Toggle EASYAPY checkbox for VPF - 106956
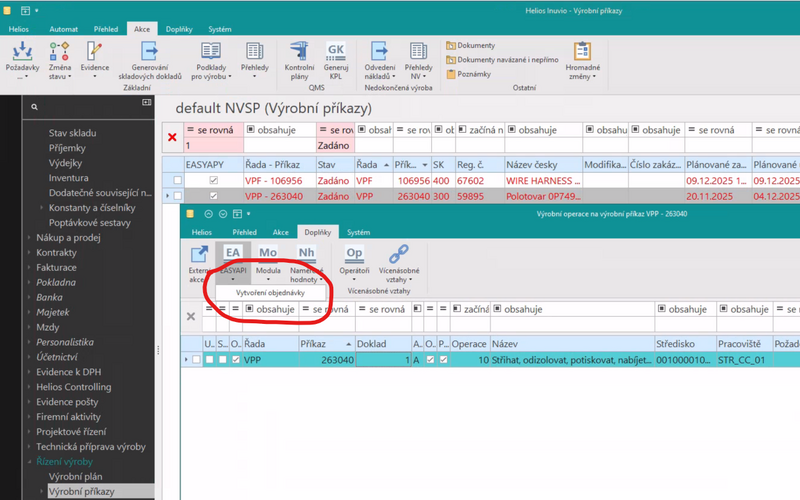The width and height of the screenshot is (800, 500). click(x=212, y=180)
